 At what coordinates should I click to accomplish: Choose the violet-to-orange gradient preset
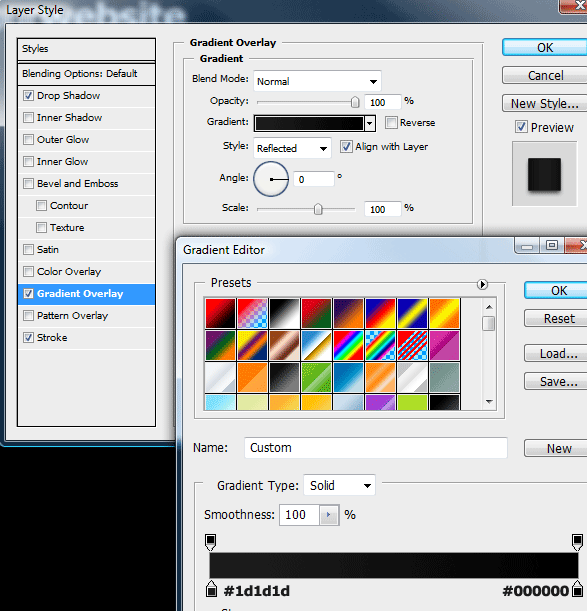tap(348, 313)
